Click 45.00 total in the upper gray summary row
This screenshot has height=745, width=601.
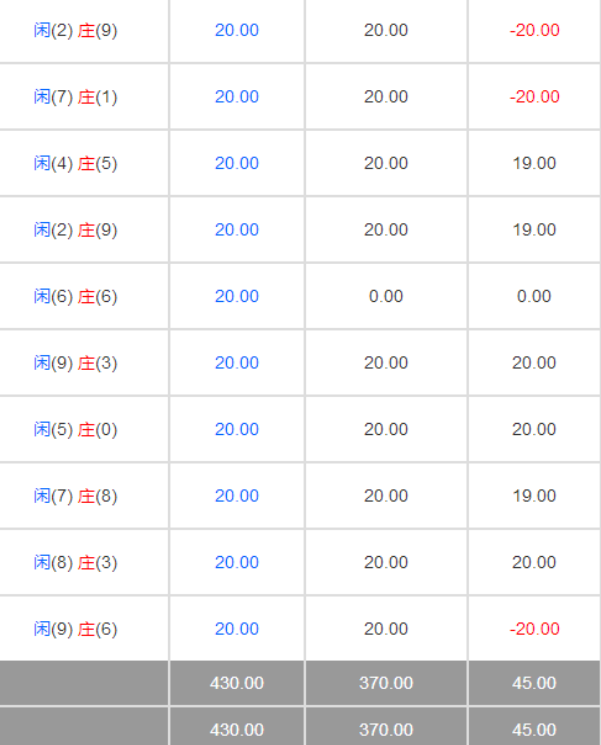[534, 683]
